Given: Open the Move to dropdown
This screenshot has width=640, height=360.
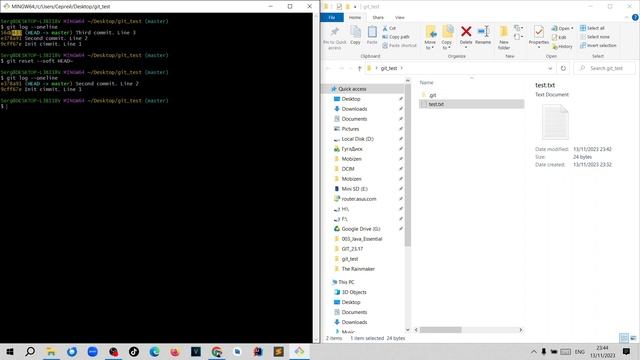Looking at the screenshot, I should click(430, 45).
